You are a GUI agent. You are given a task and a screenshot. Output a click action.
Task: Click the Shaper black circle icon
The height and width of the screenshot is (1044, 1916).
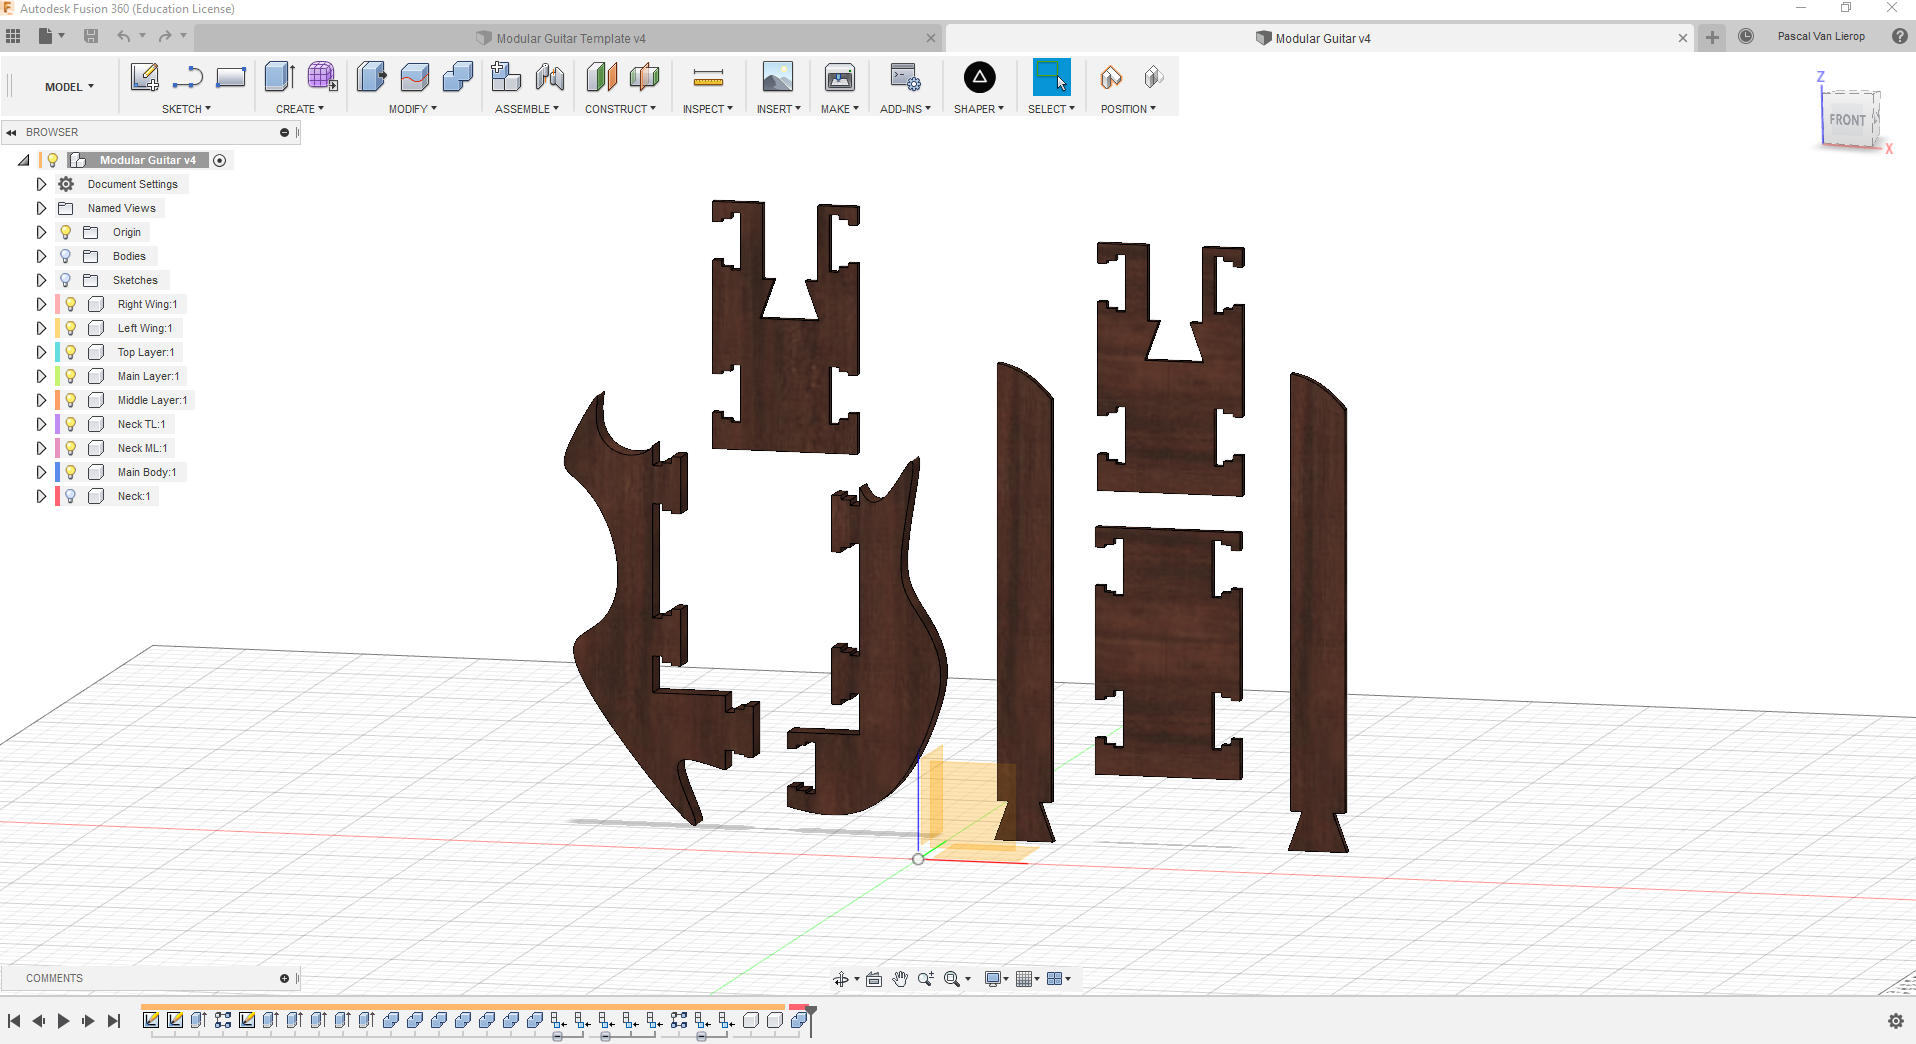tap(979, 77)
